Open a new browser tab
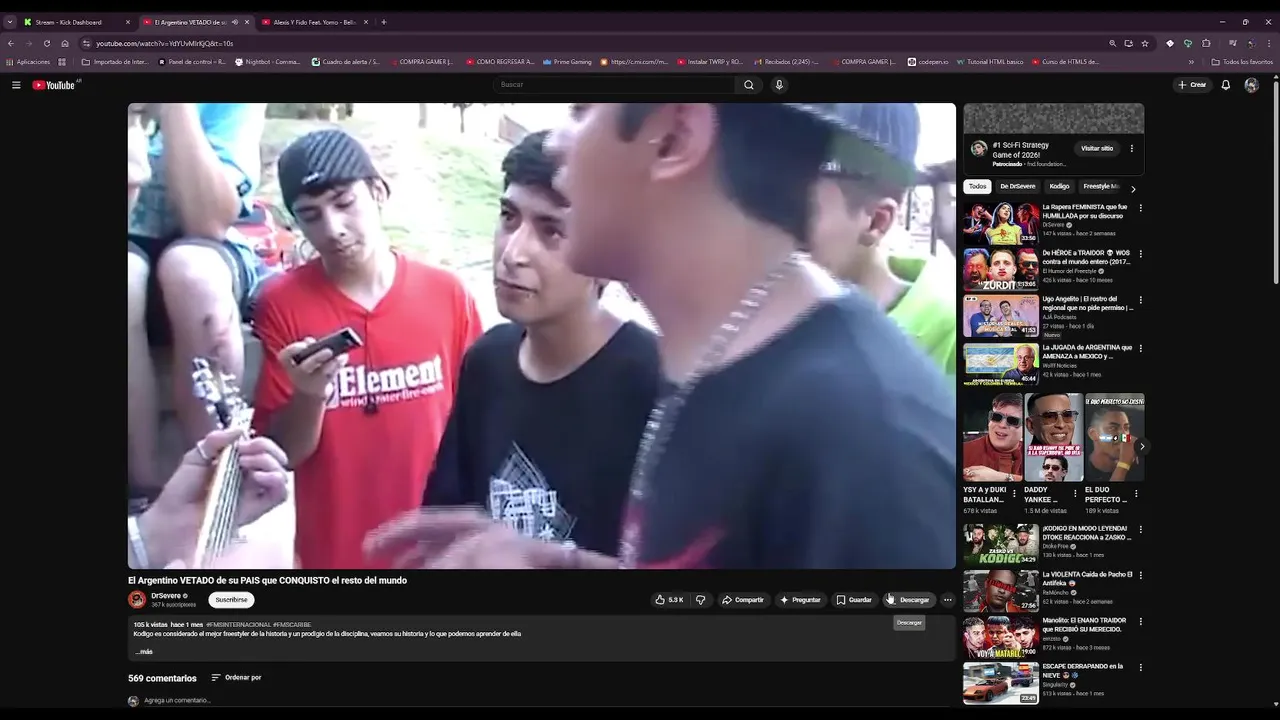1280x720 pixels. (384, 22)
